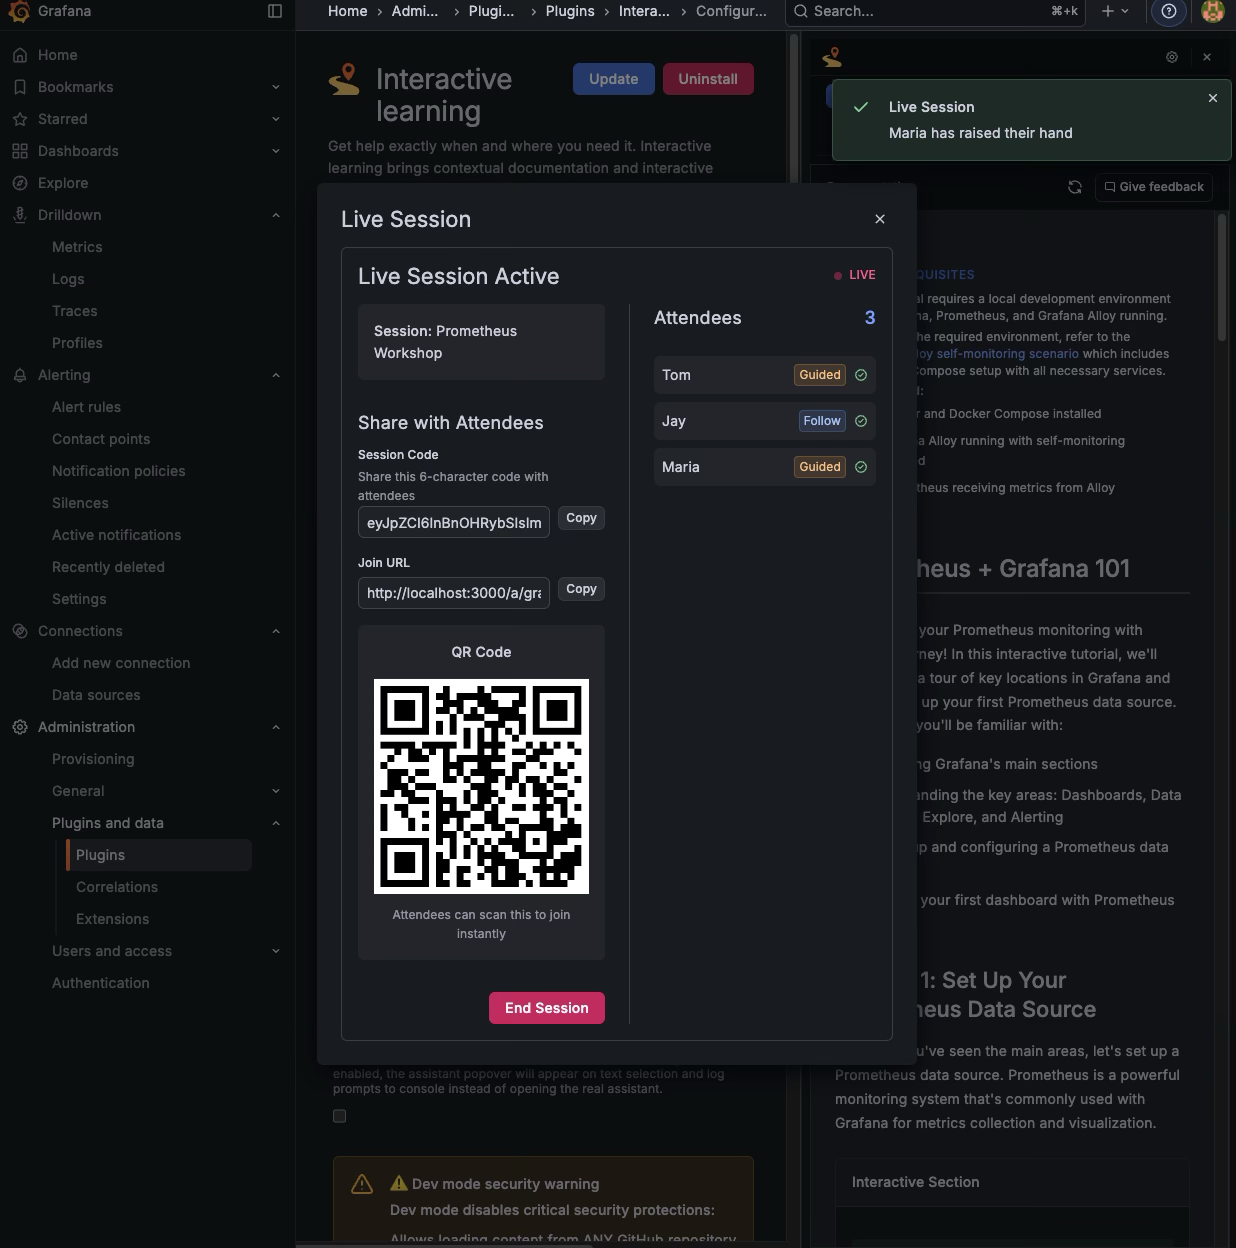The image size is (1236, 1248).
Task: Copy the six-character Session Code
Action: 581,518
